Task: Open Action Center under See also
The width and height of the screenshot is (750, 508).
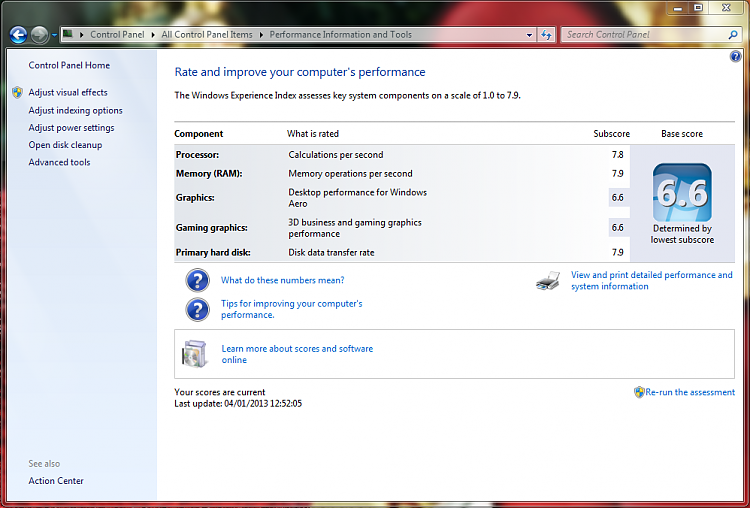Action: click(56, 481)
